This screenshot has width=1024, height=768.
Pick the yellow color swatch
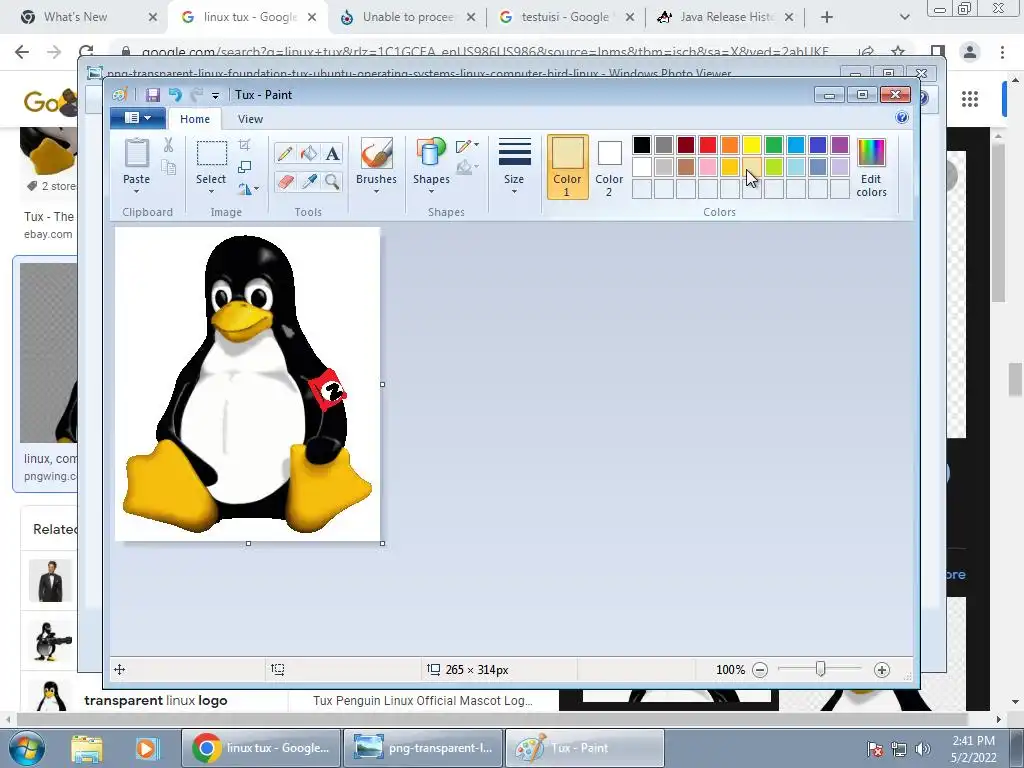point(751,144)
